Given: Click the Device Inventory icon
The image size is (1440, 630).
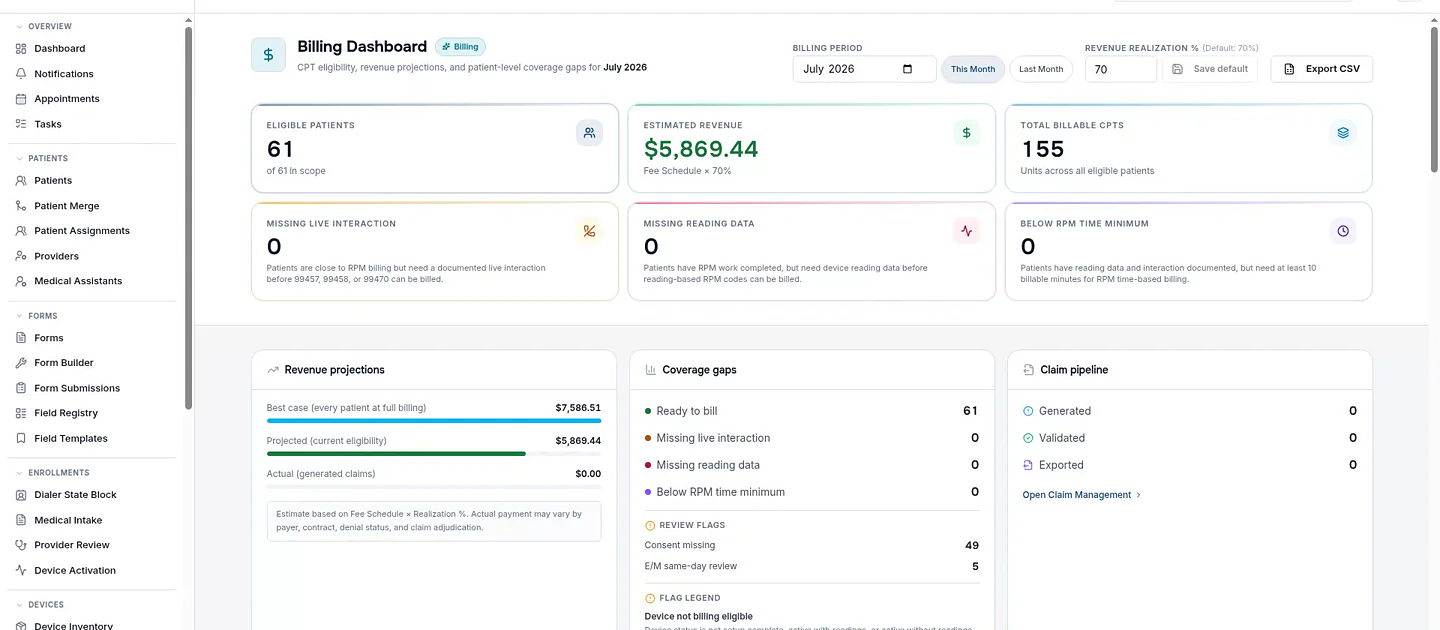Looking at the screenshot, I should 21,625.
